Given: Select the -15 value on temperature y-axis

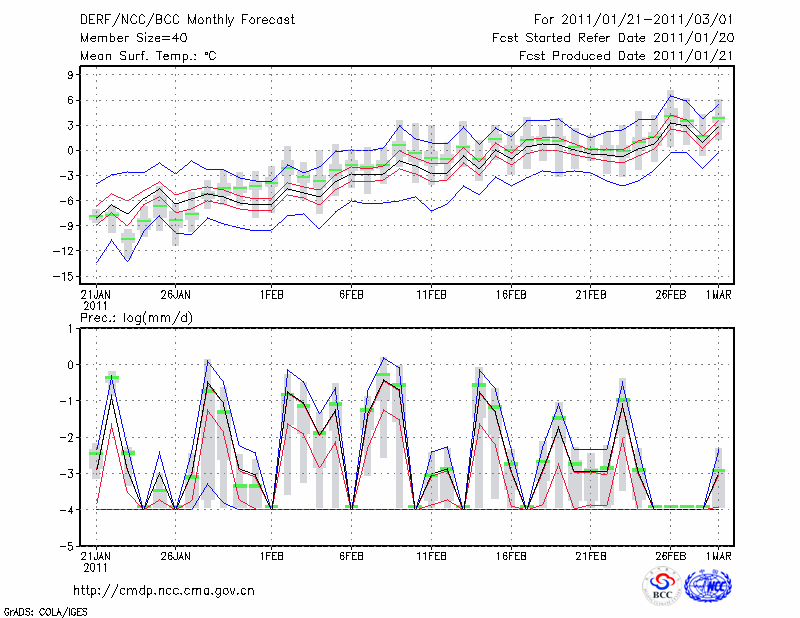Looking at the screenshot, I should [x=67, y=276].
